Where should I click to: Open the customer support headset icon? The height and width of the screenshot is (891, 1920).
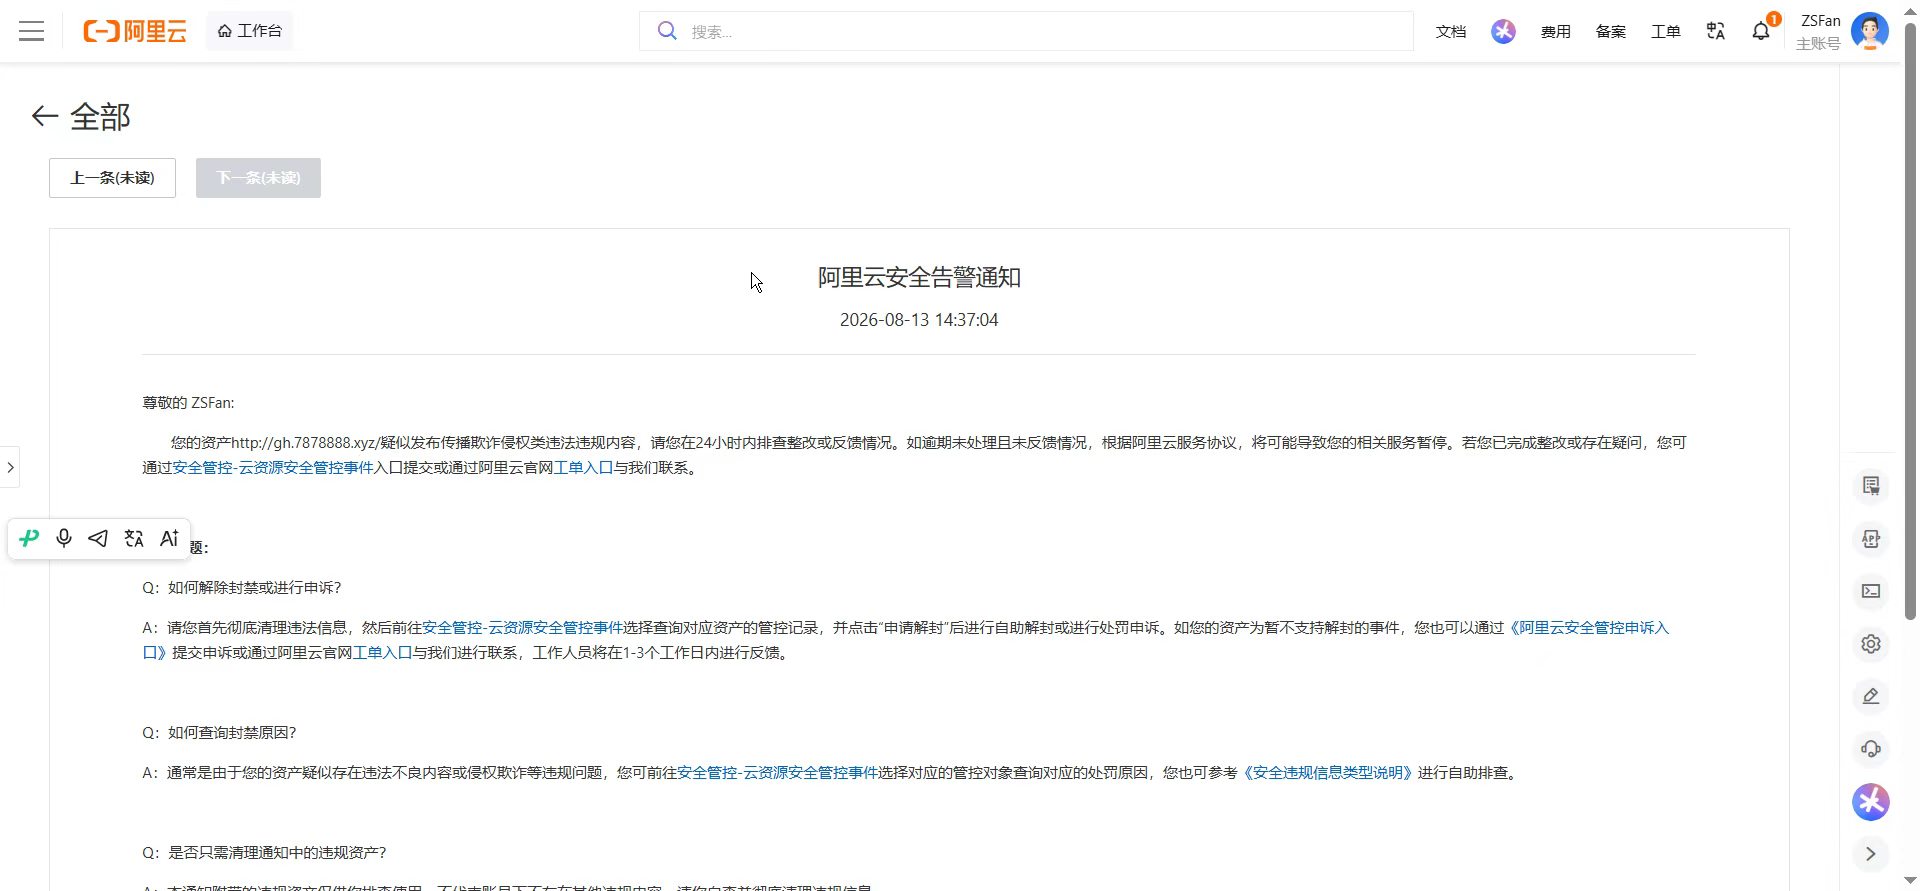tap(1871, 749)
